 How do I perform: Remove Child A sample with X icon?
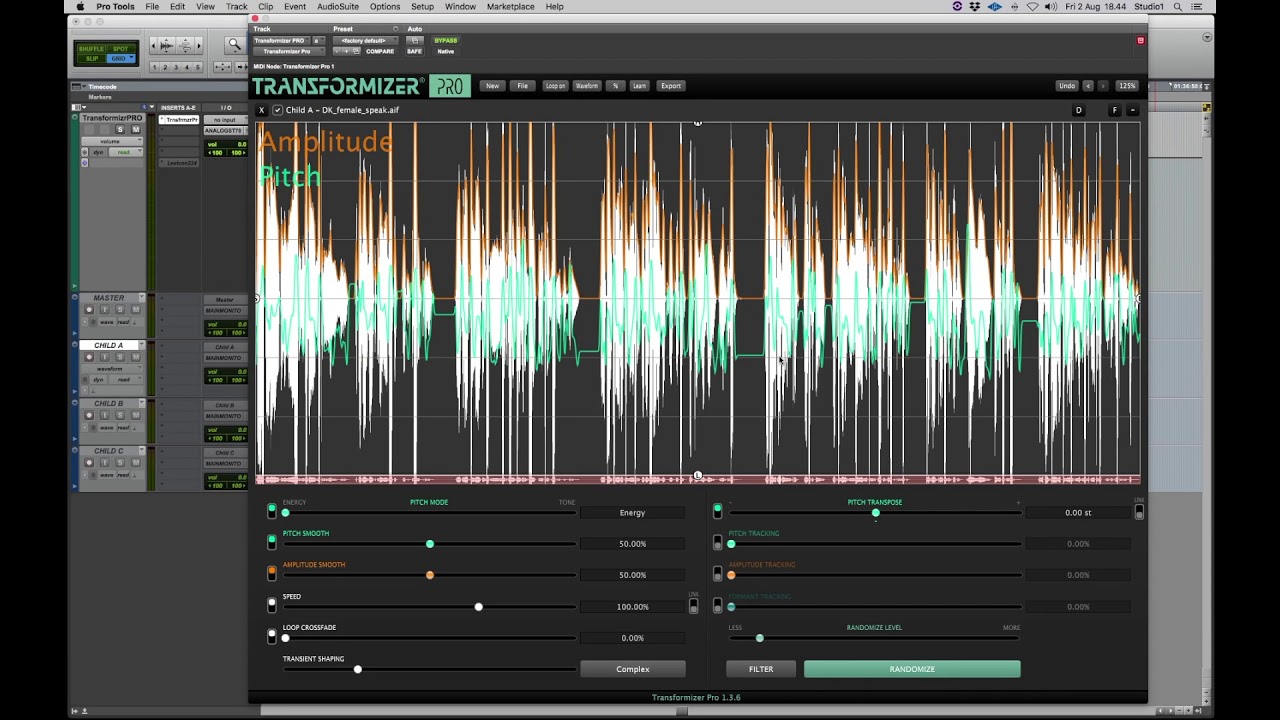pos(262,110)
